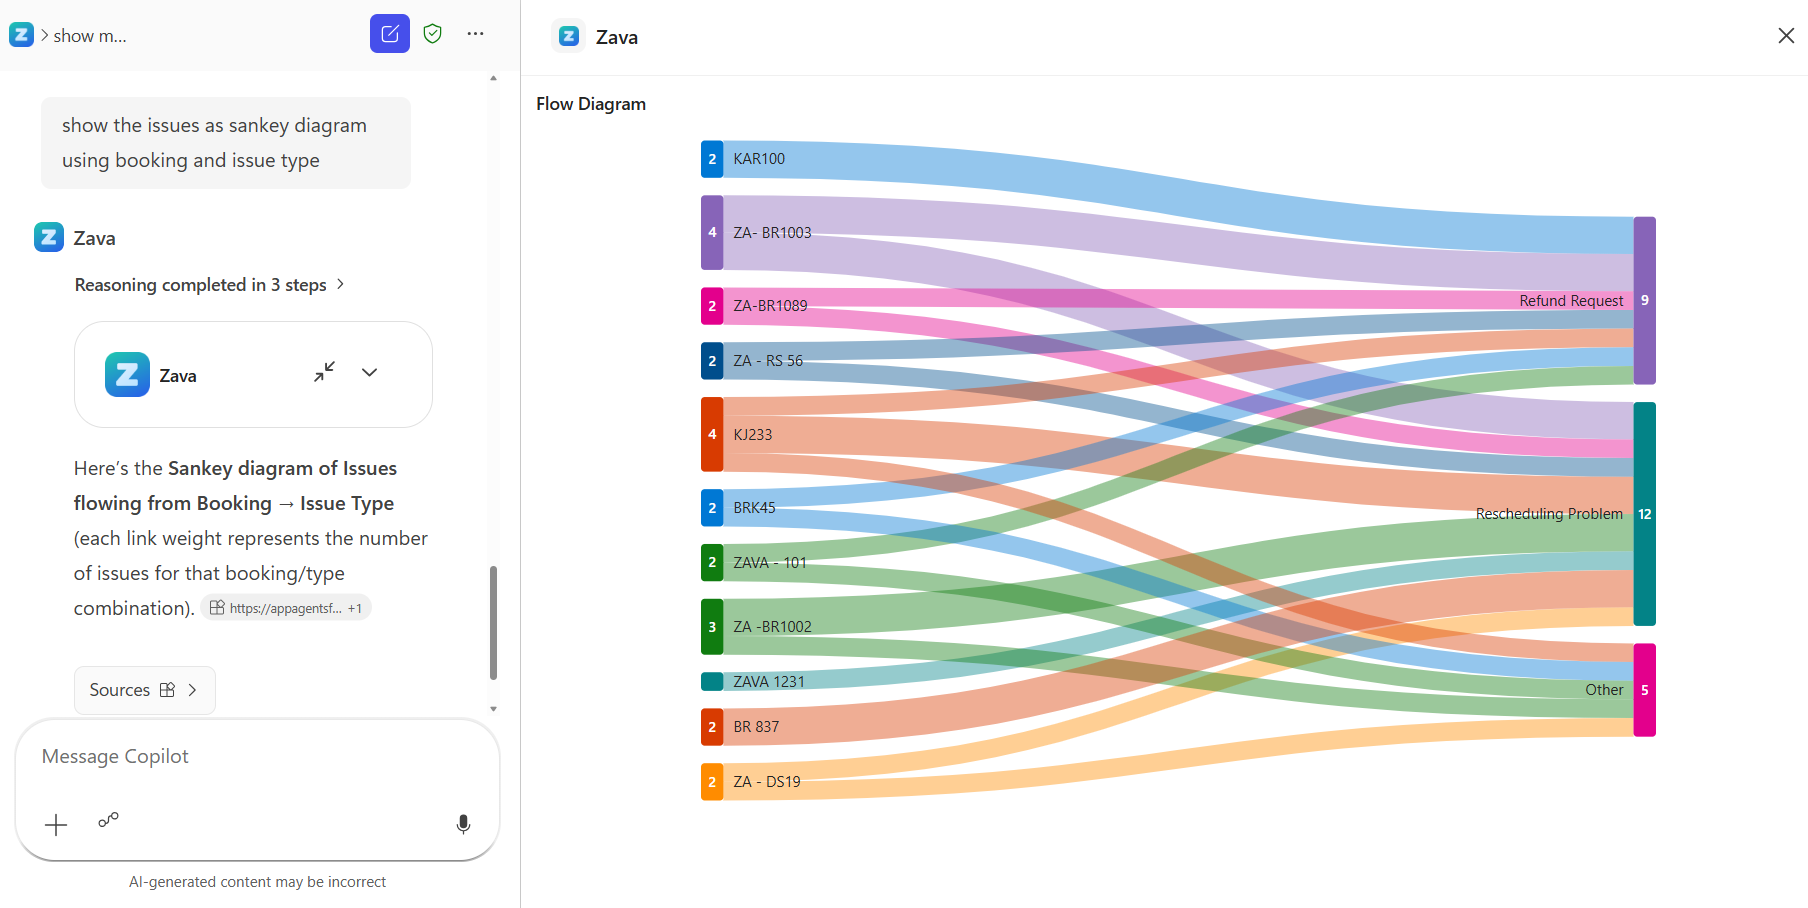This screenshot has width=1808, height=908.
Task: Open the Sources button
Action: [145, 690]
